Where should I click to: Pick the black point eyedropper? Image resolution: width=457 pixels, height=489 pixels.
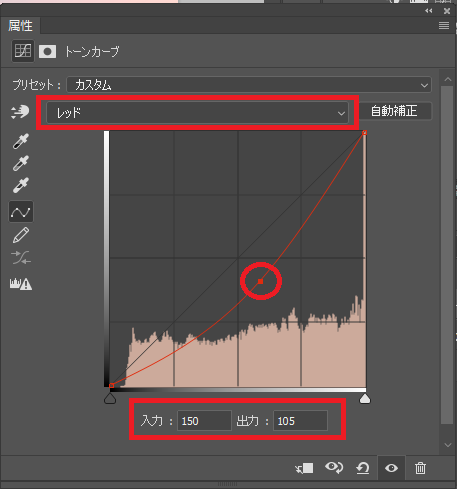(20, 141)
